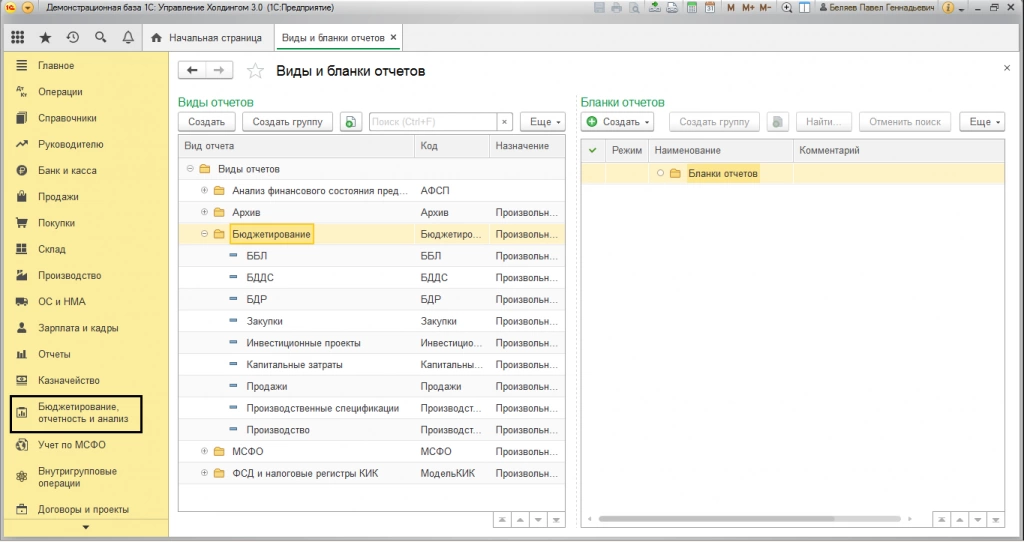Collapse the Бюджетирование folder node
This screenshot has width=1024, height=542.
tap(204, 234)
